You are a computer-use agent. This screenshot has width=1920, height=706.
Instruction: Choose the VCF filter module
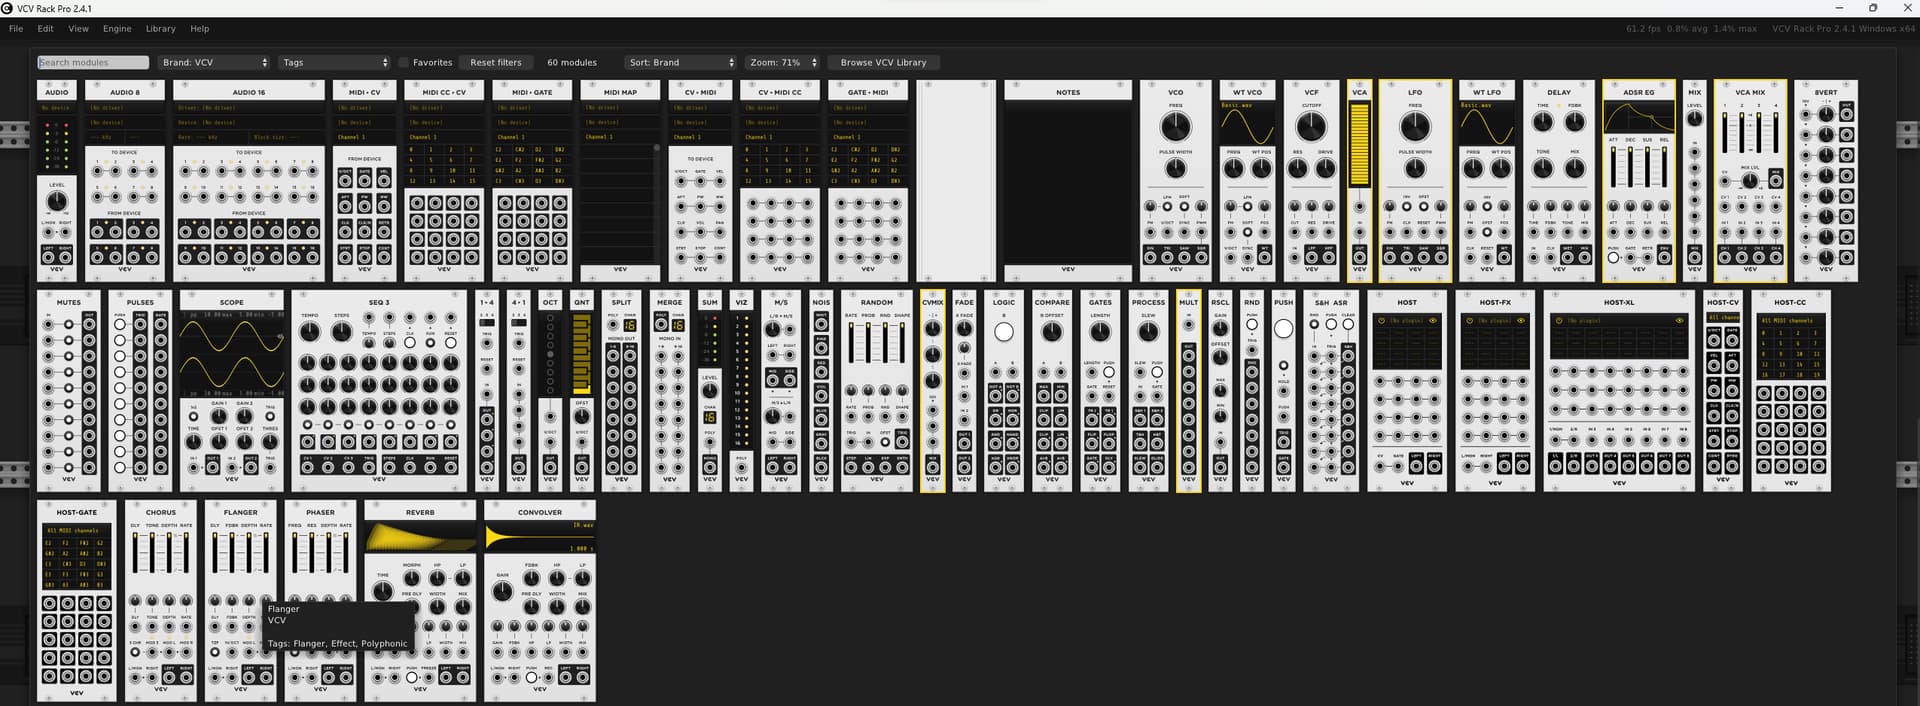[x=1311, y=181]
